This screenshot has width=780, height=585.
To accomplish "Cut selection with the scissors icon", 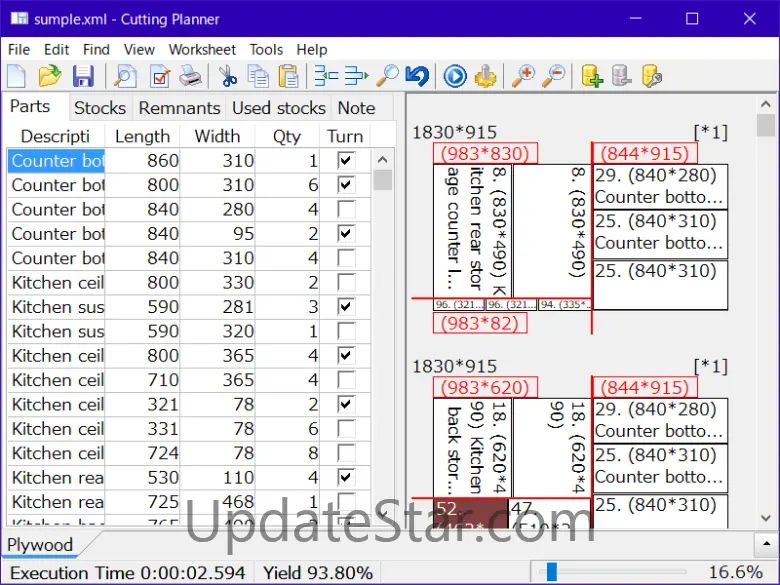I will [x=227, y=76].
